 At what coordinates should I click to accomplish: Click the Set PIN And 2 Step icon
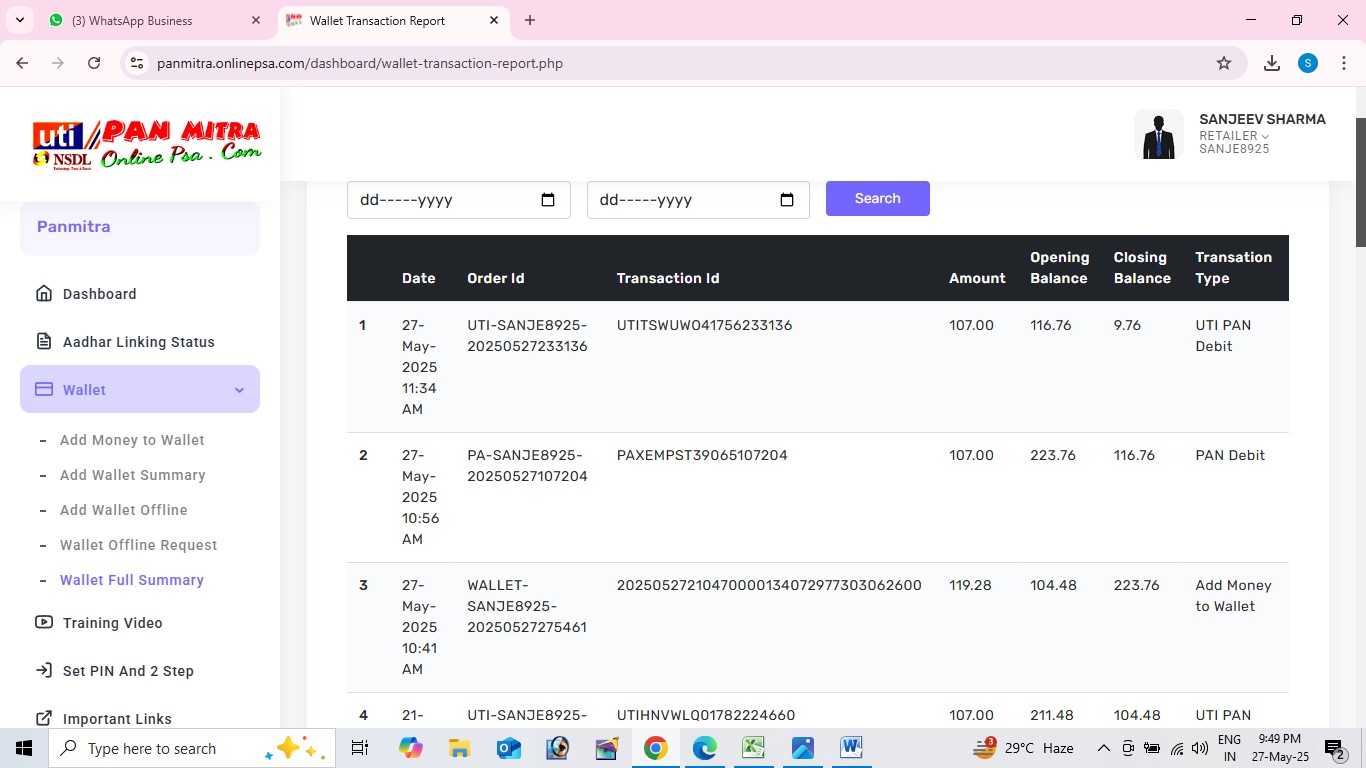(44, 671)
